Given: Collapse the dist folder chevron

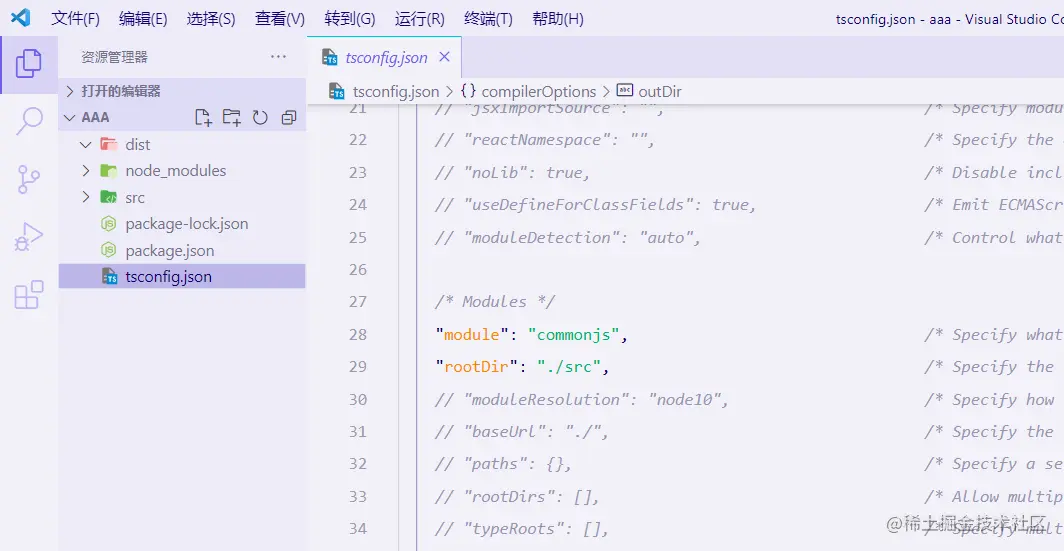Looking at the screenshot, I should pyautogui.click(x=86, y=145).
